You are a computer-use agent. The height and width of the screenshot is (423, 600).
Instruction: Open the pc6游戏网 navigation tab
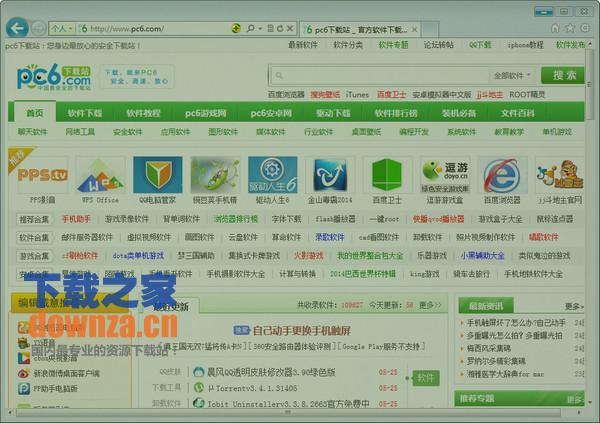205,113
